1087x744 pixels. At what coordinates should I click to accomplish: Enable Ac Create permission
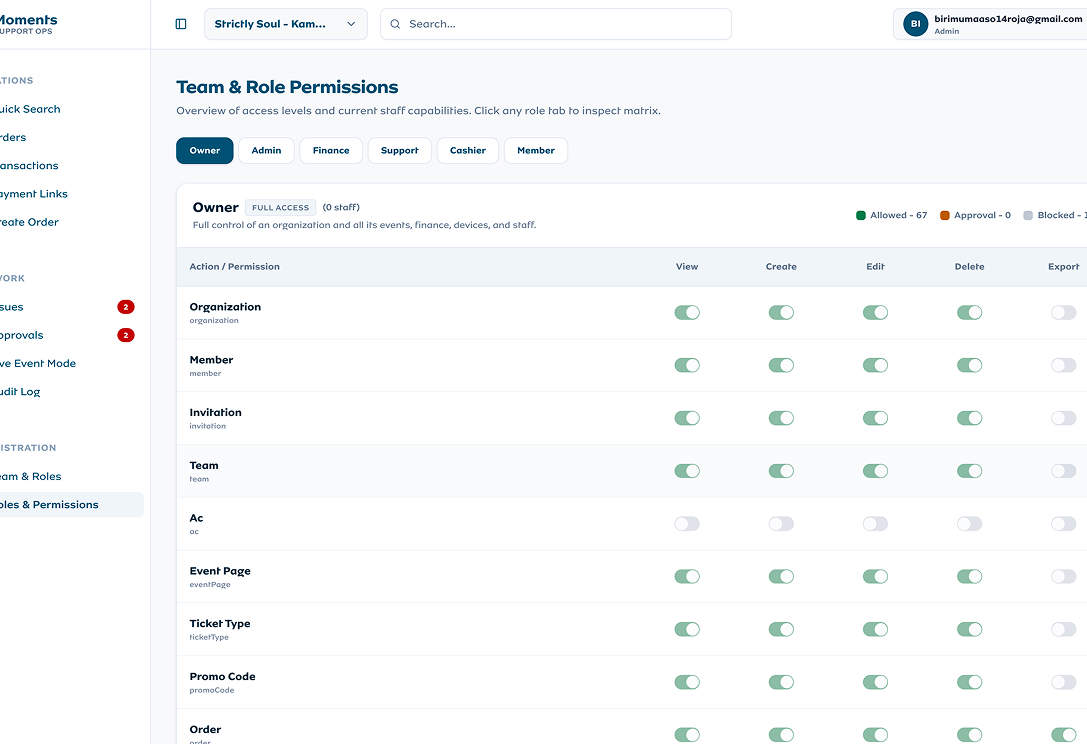click(x=781, y=524)
